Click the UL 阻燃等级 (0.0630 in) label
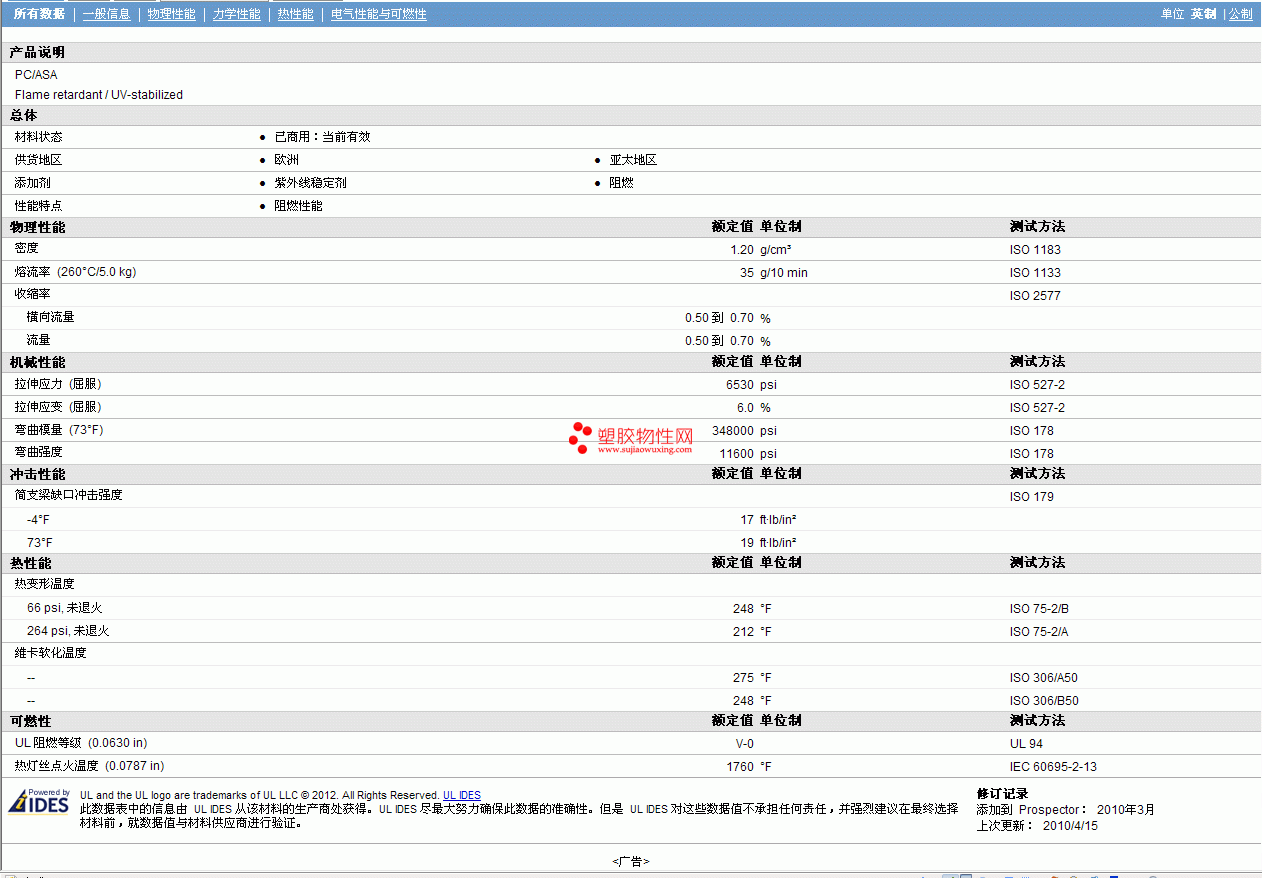This screenshot has width=1262, height=878. (x=81, y=743)
